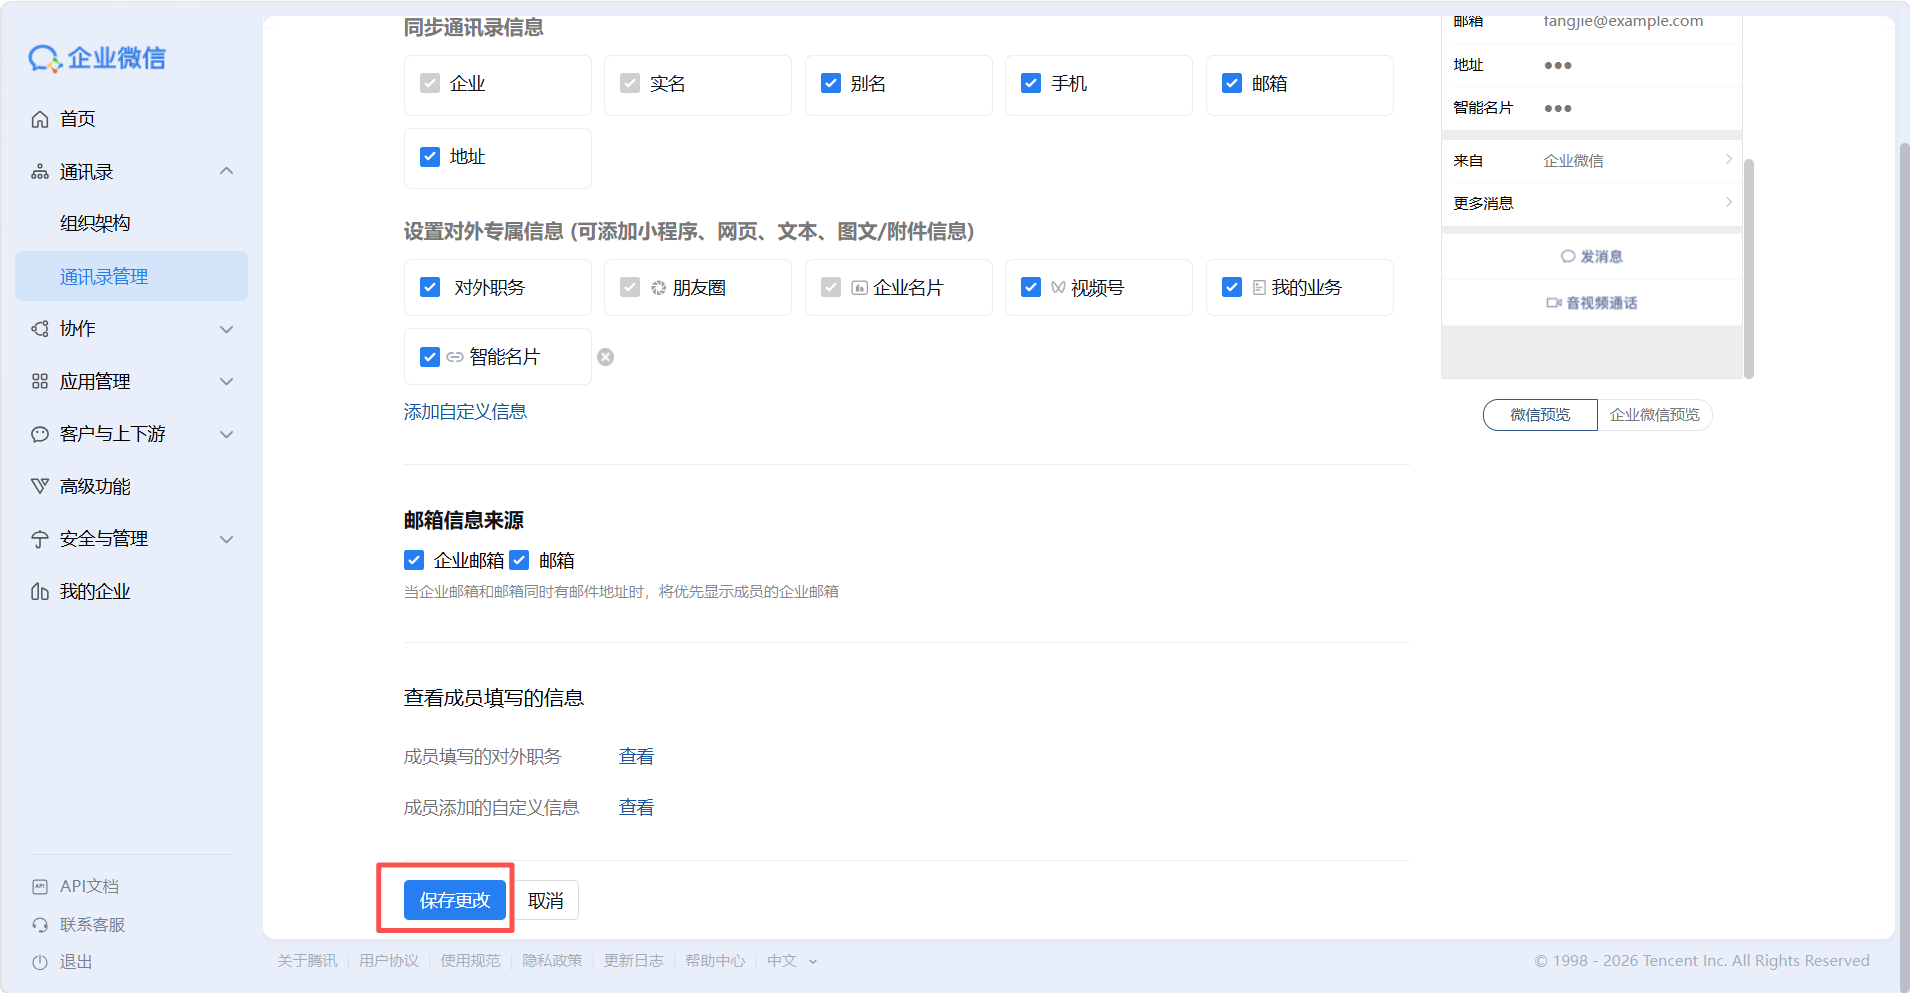Open 隐私政策 footer link
1910x993 pixels.
pyautogui.click(x=552, y=961)
